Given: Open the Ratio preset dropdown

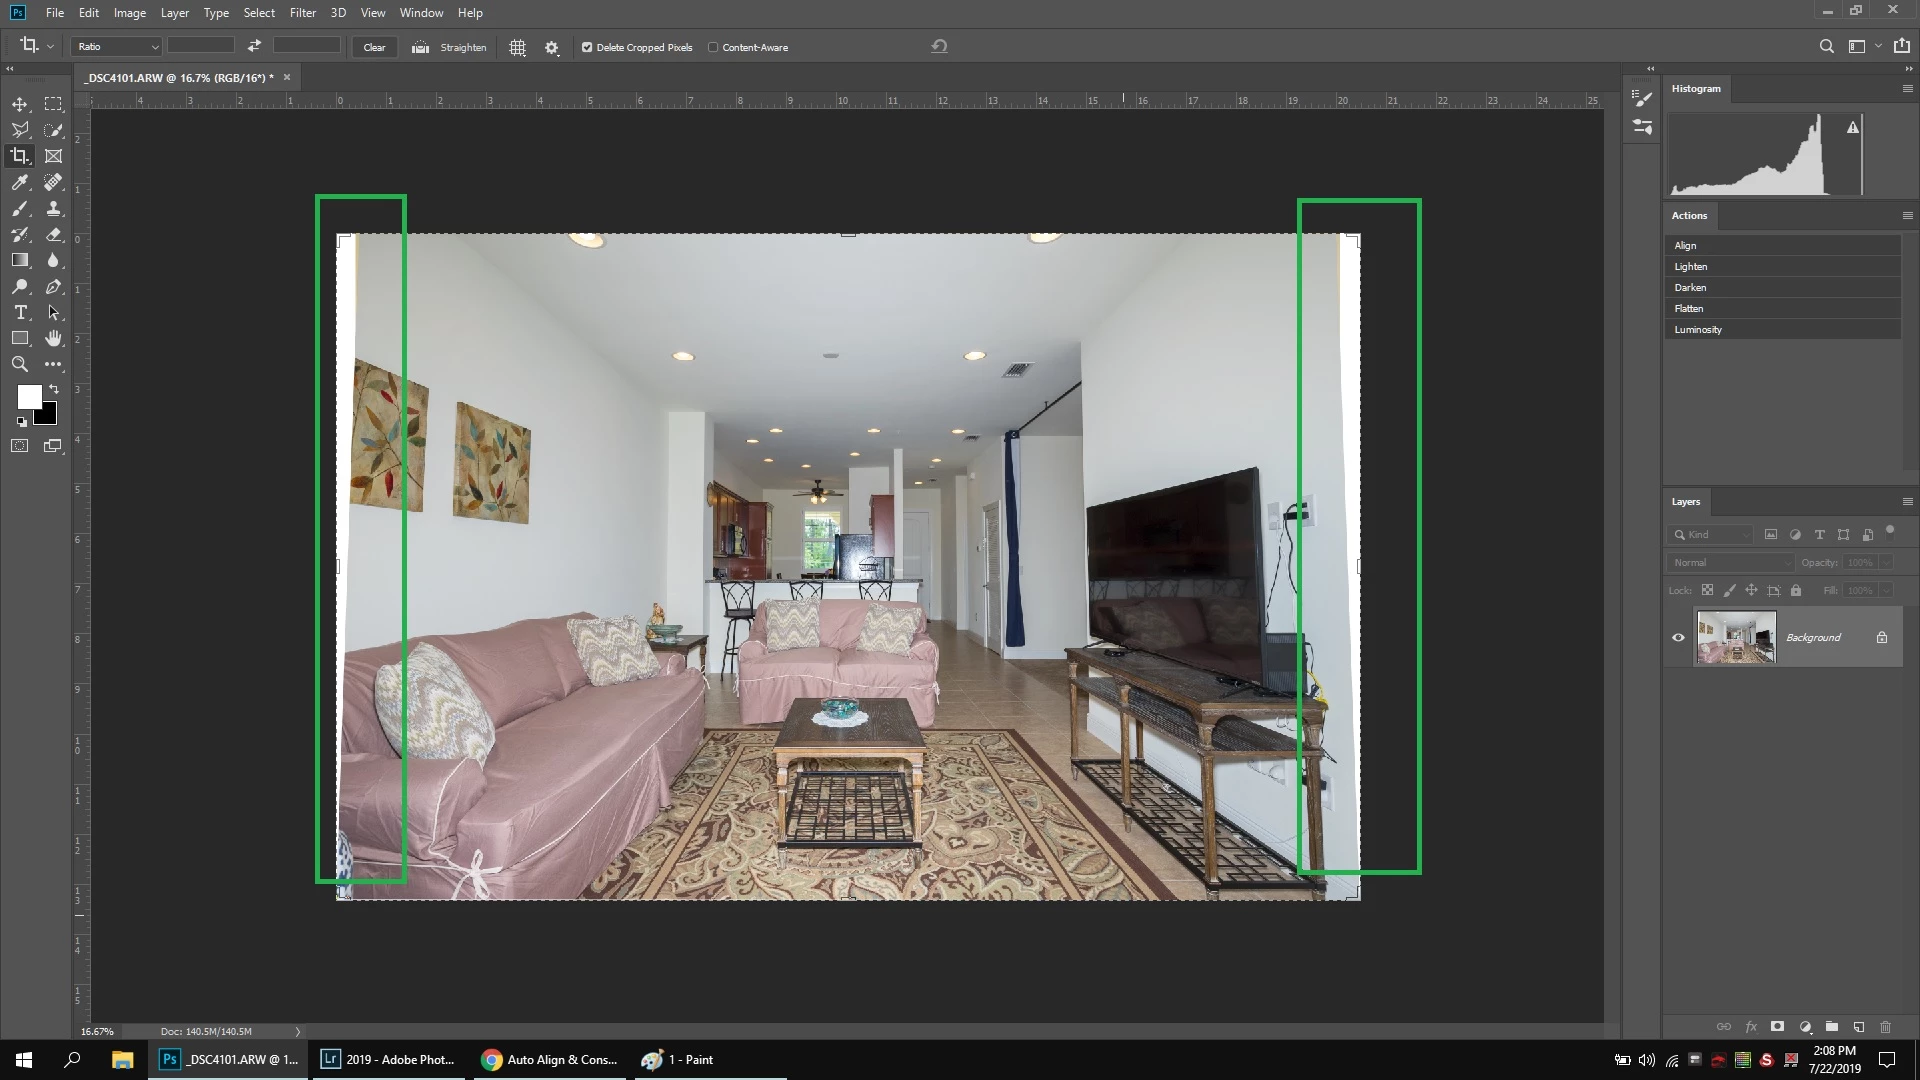Looking at the screenshot, I should [117, 47].
